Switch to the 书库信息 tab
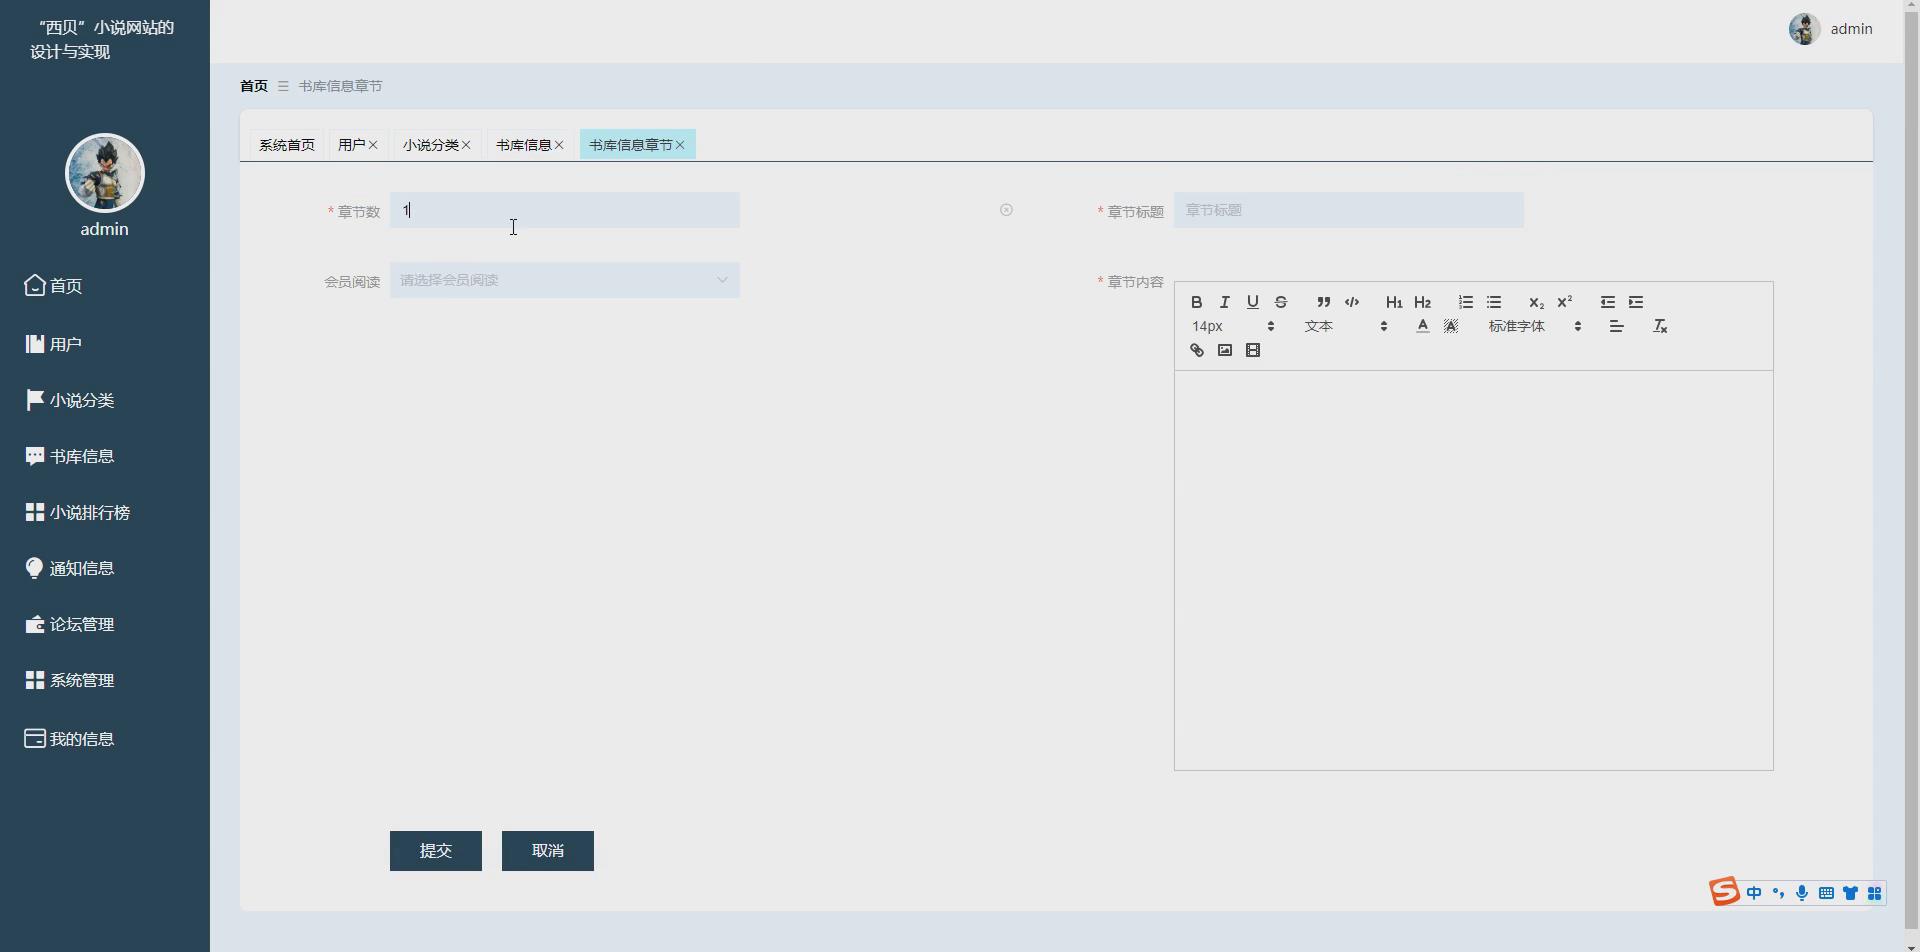The height and width of the screenshot is (952, 1920). 523,145
